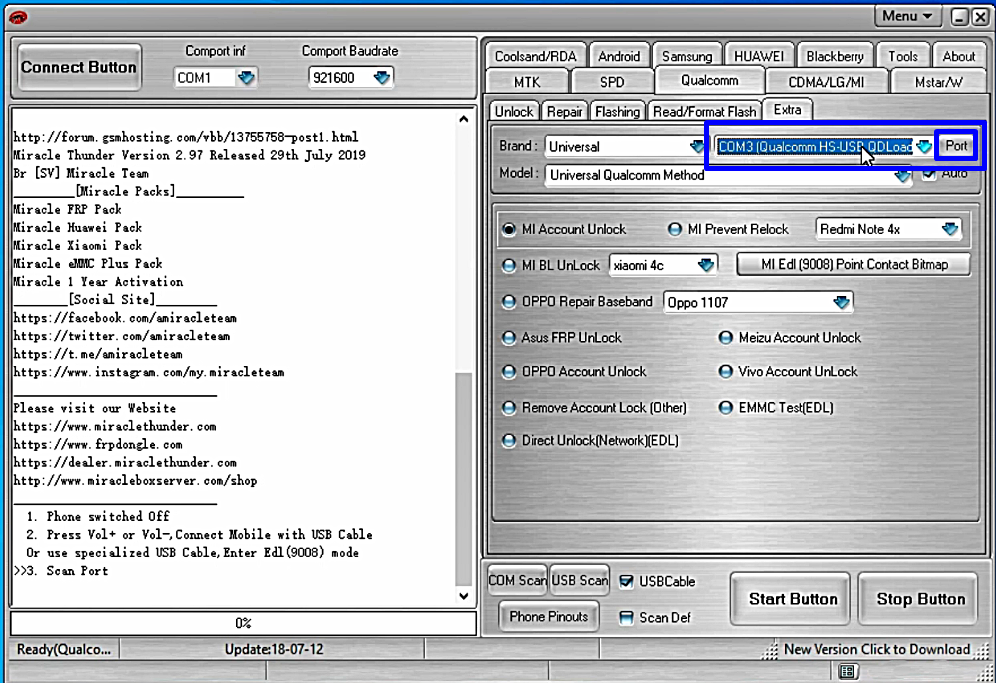This screenshot has width=996, height=683.
Task: Choose the EMMC Test(EDL) radio button
Action: click(727, 408)
